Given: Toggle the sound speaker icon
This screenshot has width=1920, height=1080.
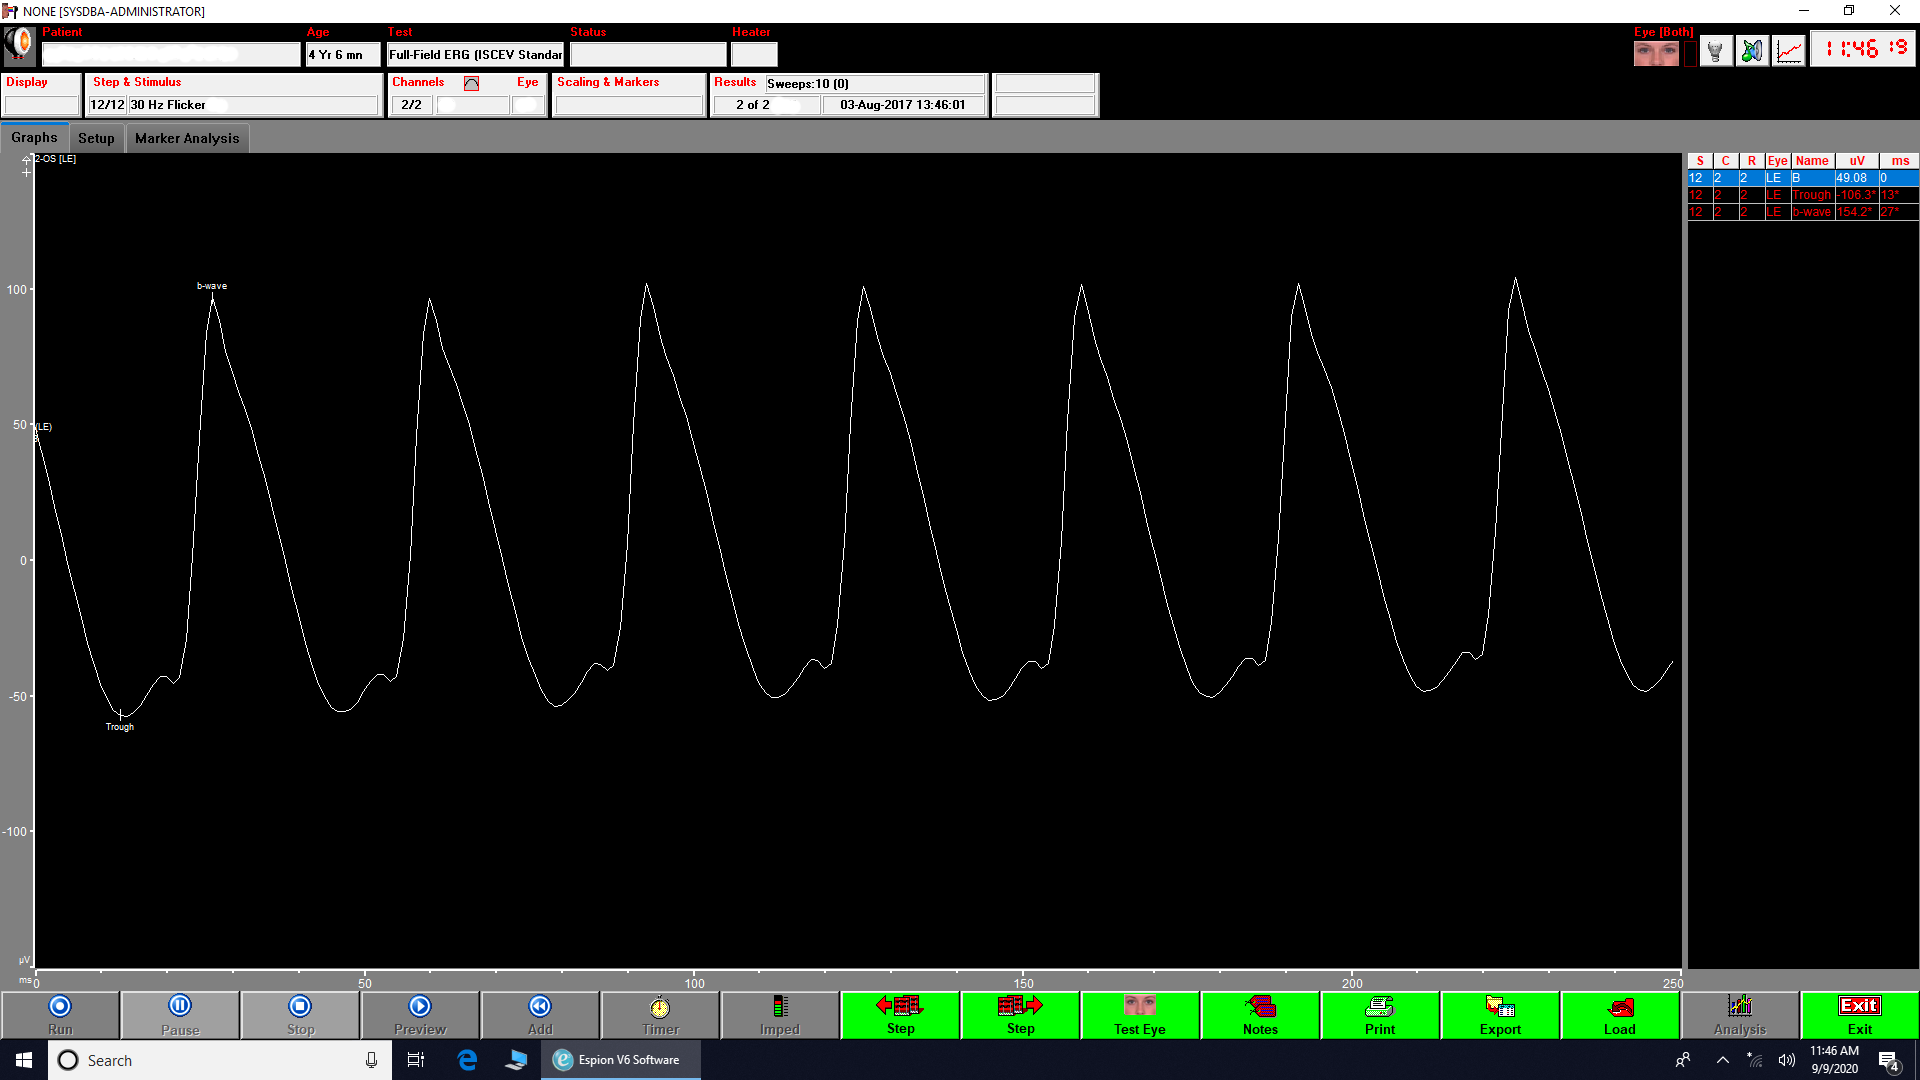Looking at the screenshot, I should click(x=1752, y=51).
